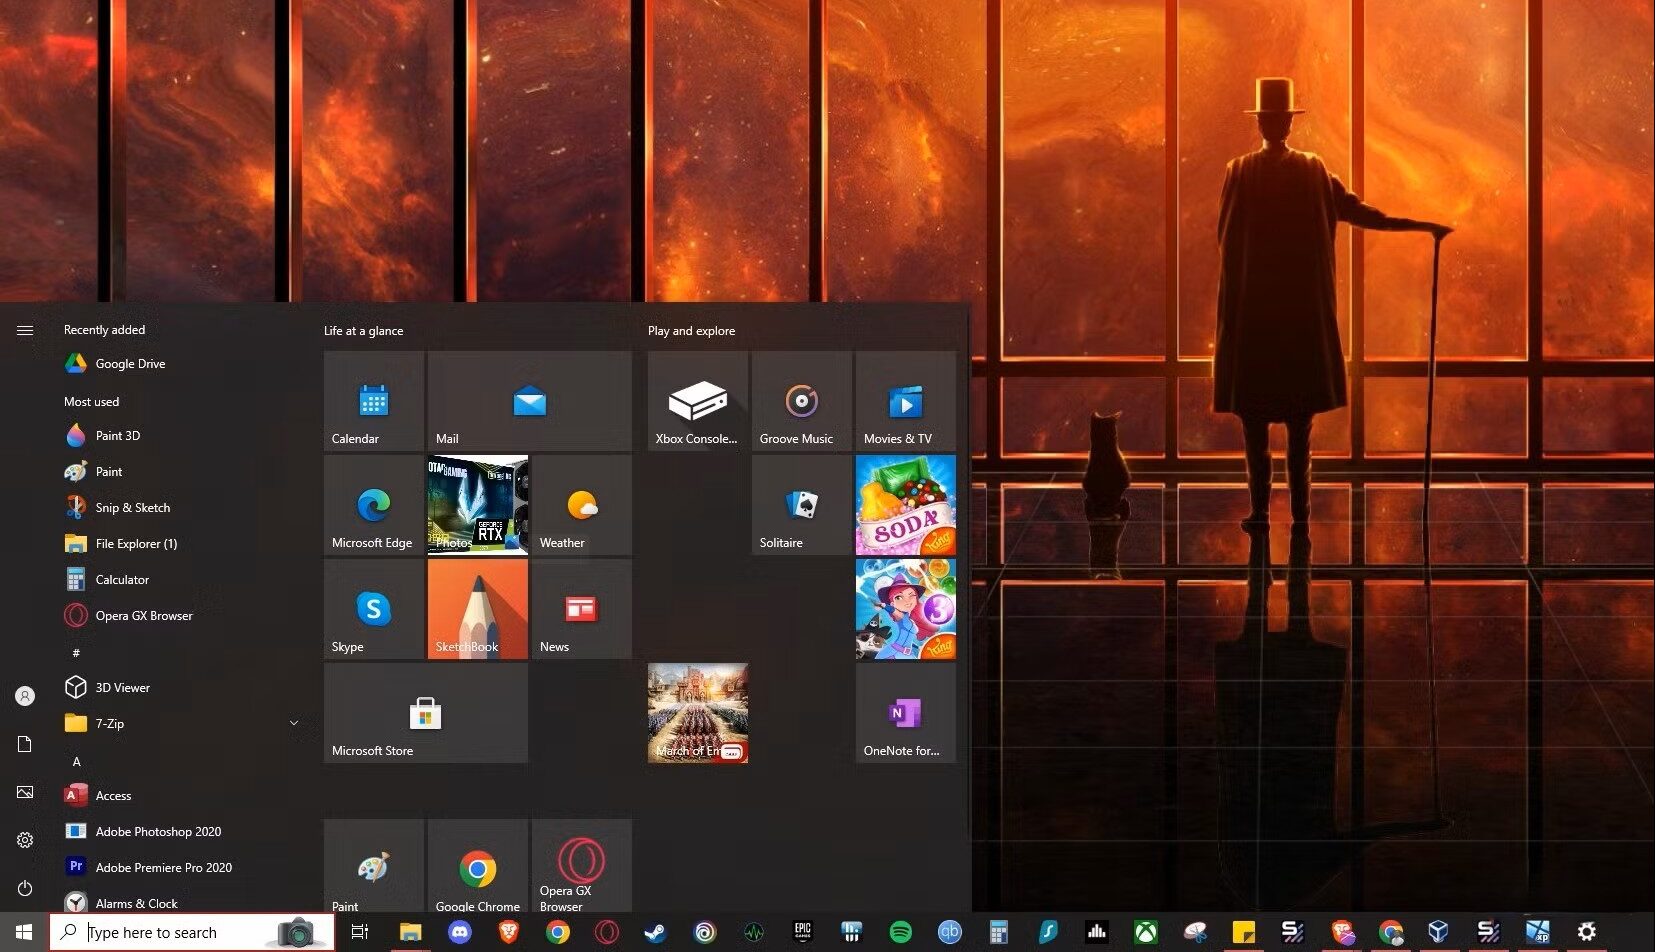Expand the 7-Zip folder chevron
Viewport: 1655px width, 952px height.
(294, 723)
